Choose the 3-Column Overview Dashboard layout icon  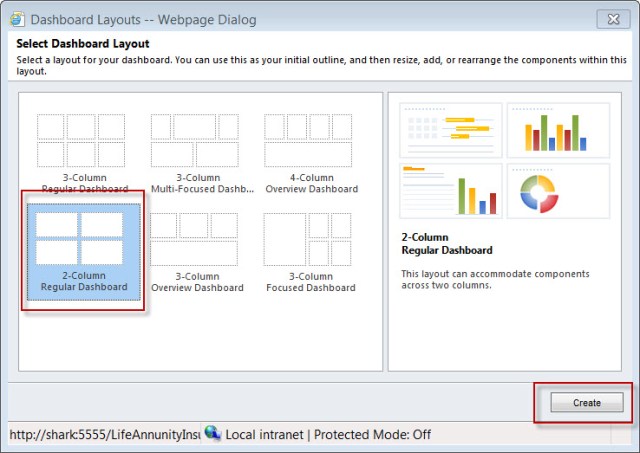pos(196,238)
